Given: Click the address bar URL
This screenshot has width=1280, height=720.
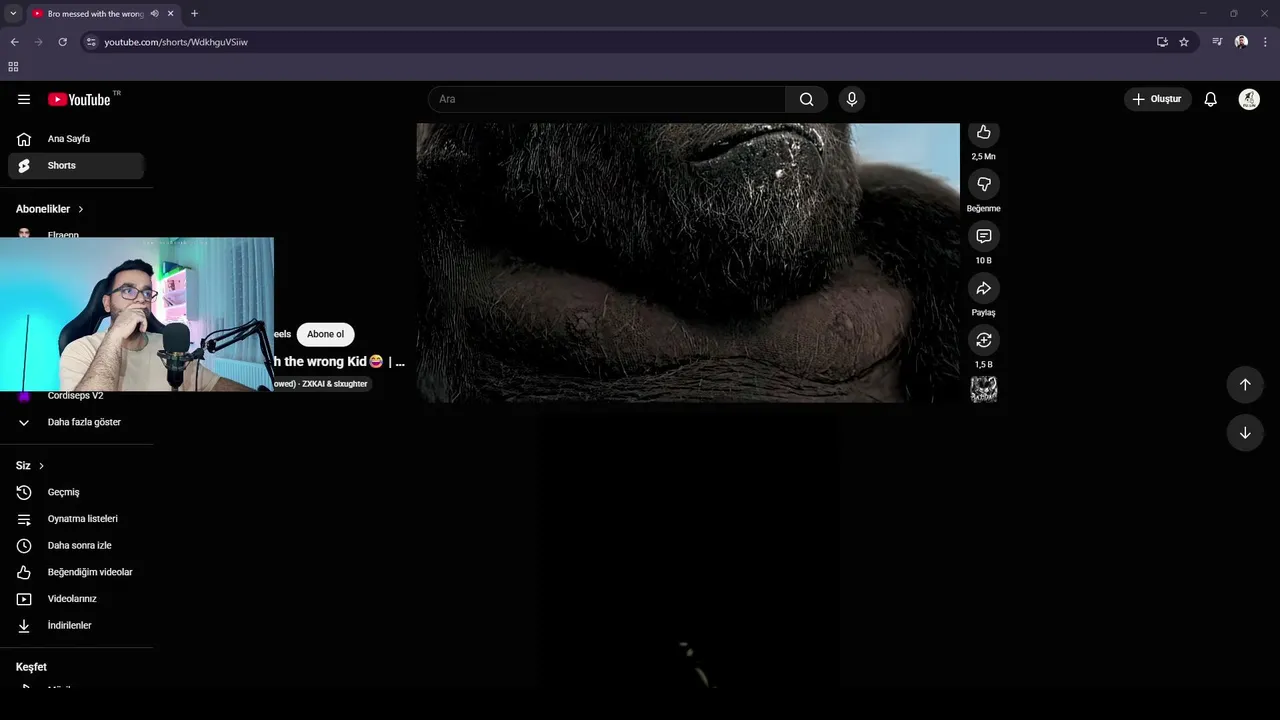Looking at the screenshot, I should [176, 42].
